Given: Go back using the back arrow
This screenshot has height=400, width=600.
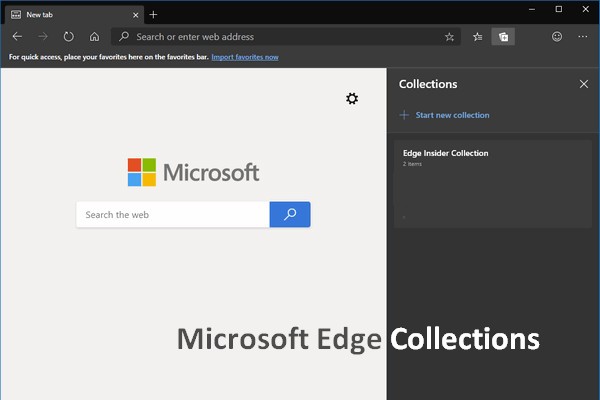Looking at the screenshot, I should click(x=17, y=37).
